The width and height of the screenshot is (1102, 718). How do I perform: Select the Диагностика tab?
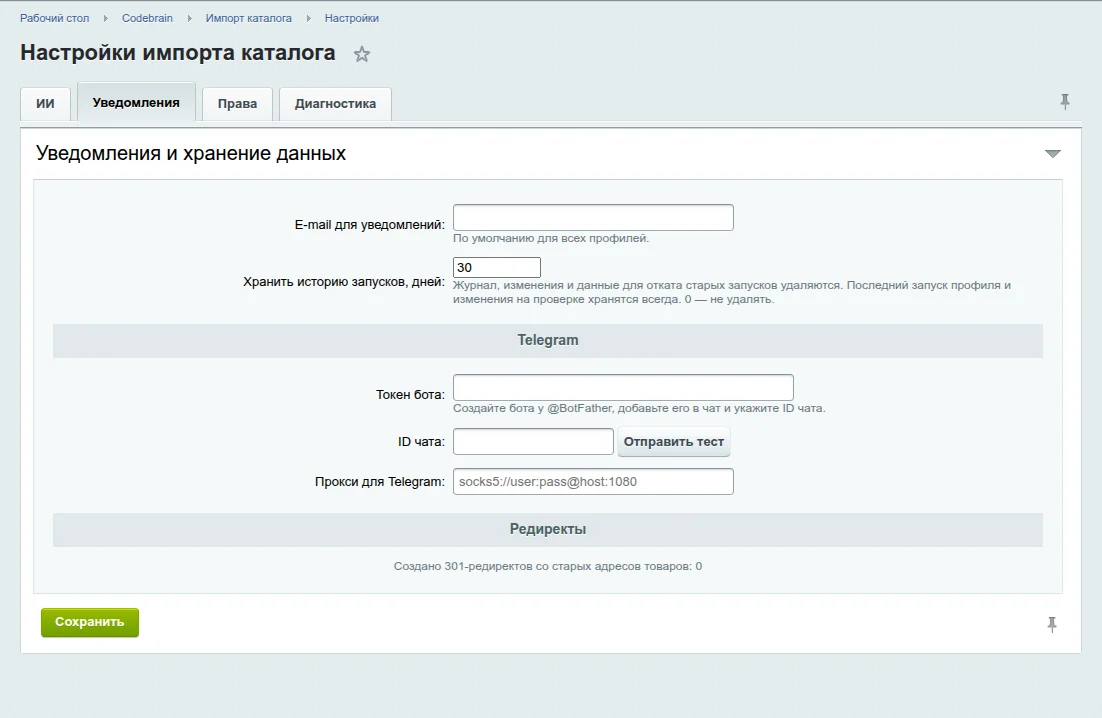(x=335, y=104)
